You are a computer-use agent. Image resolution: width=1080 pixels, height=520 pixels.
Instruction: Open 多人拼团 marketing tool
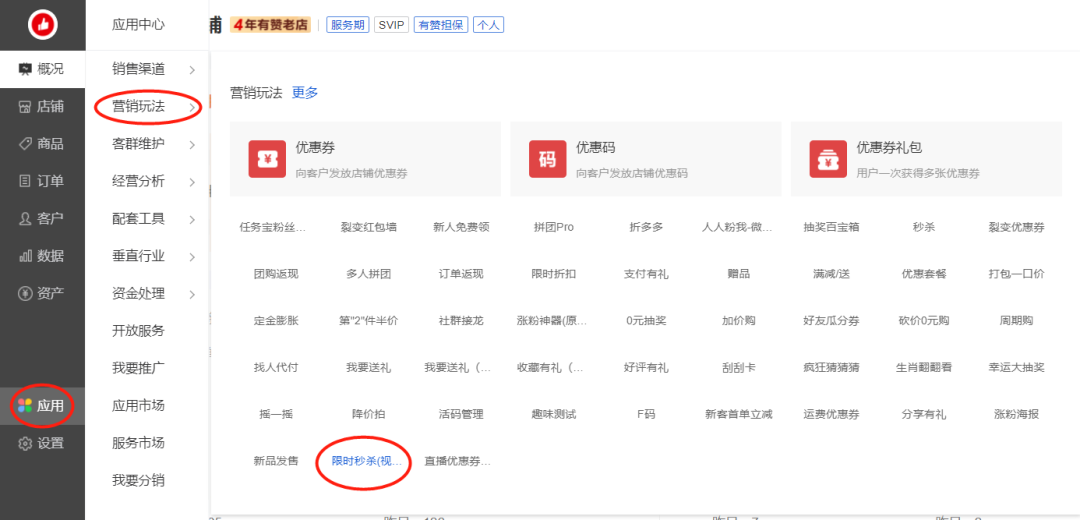[x=368, y=274]
